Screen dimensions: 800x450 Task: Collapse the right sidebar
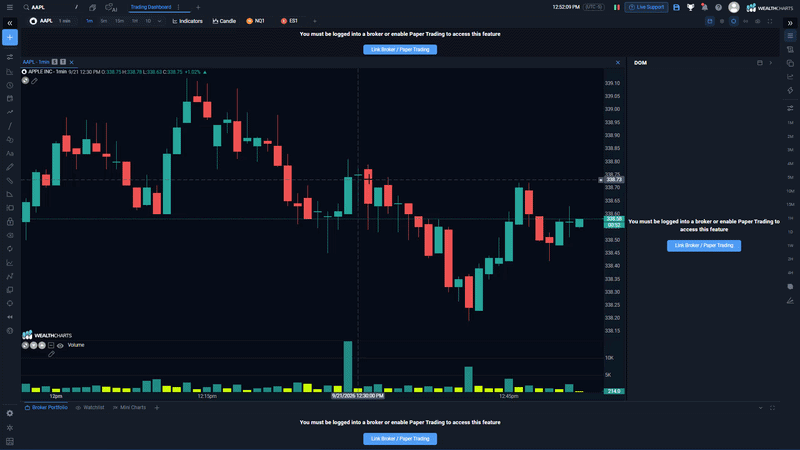tap(790, 23)
